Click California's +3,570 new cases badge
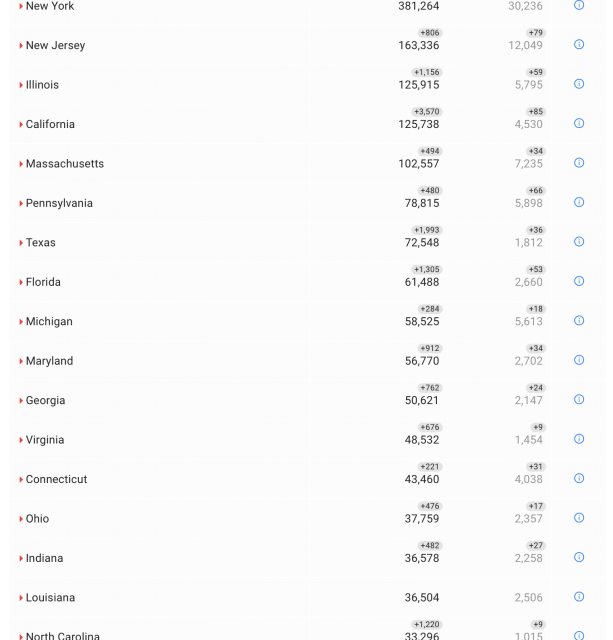 point(426,112)
